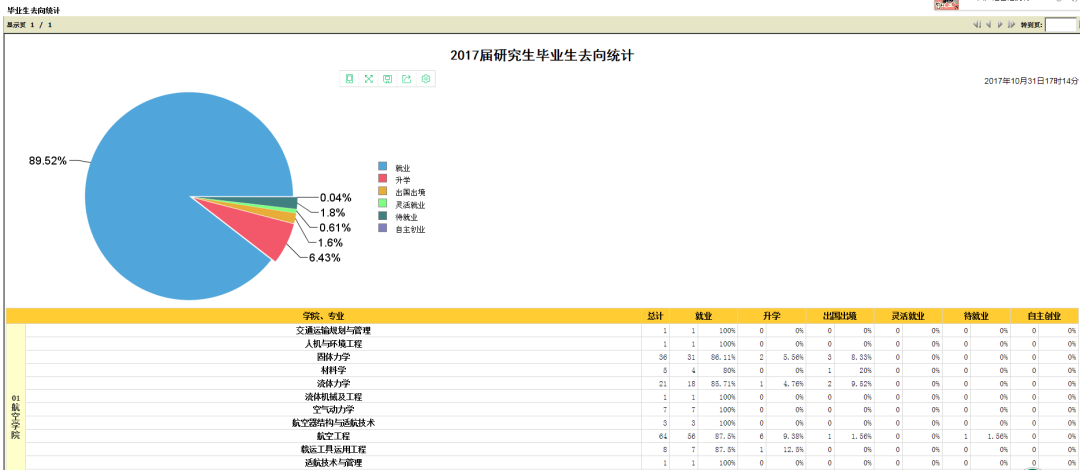1080x470 pixels.
Task: Click the 转到页 page number input box
Action: point(1059,25)
